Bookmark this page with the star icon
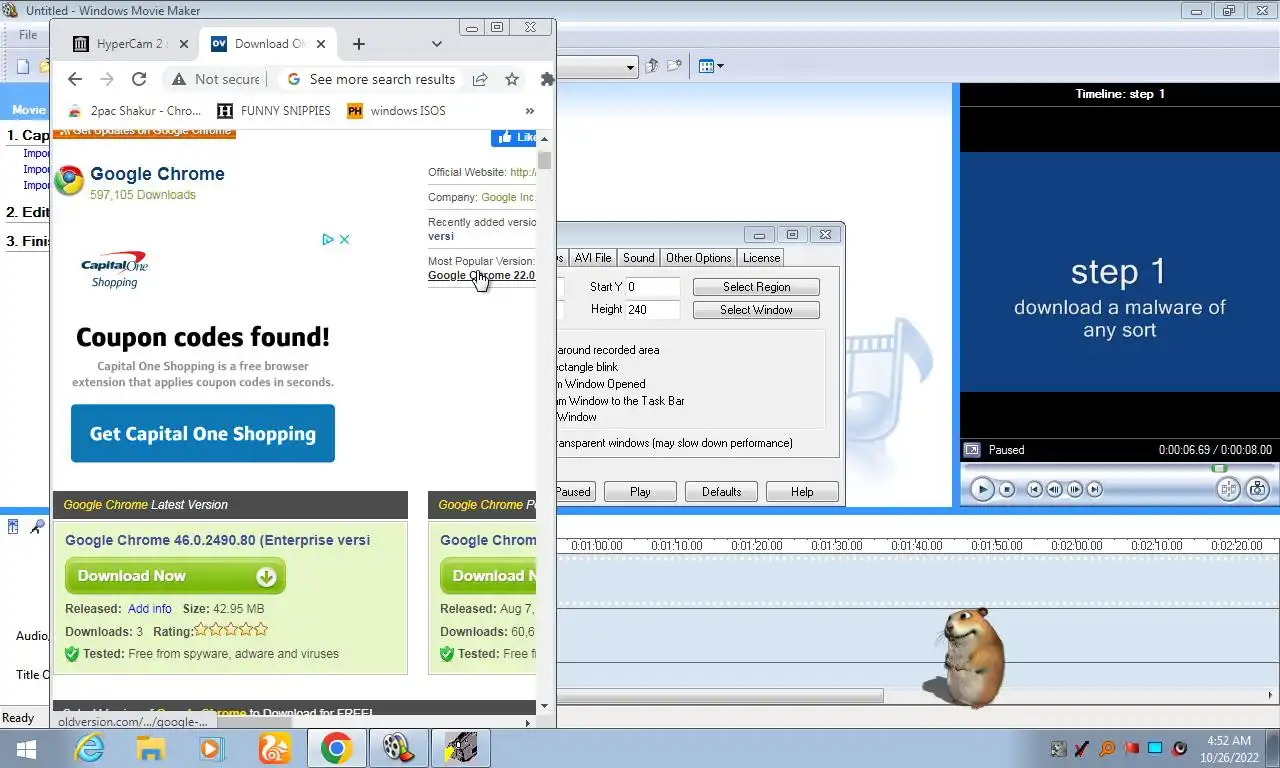This screenshot has width=1280, height=768. click(512, 79)
